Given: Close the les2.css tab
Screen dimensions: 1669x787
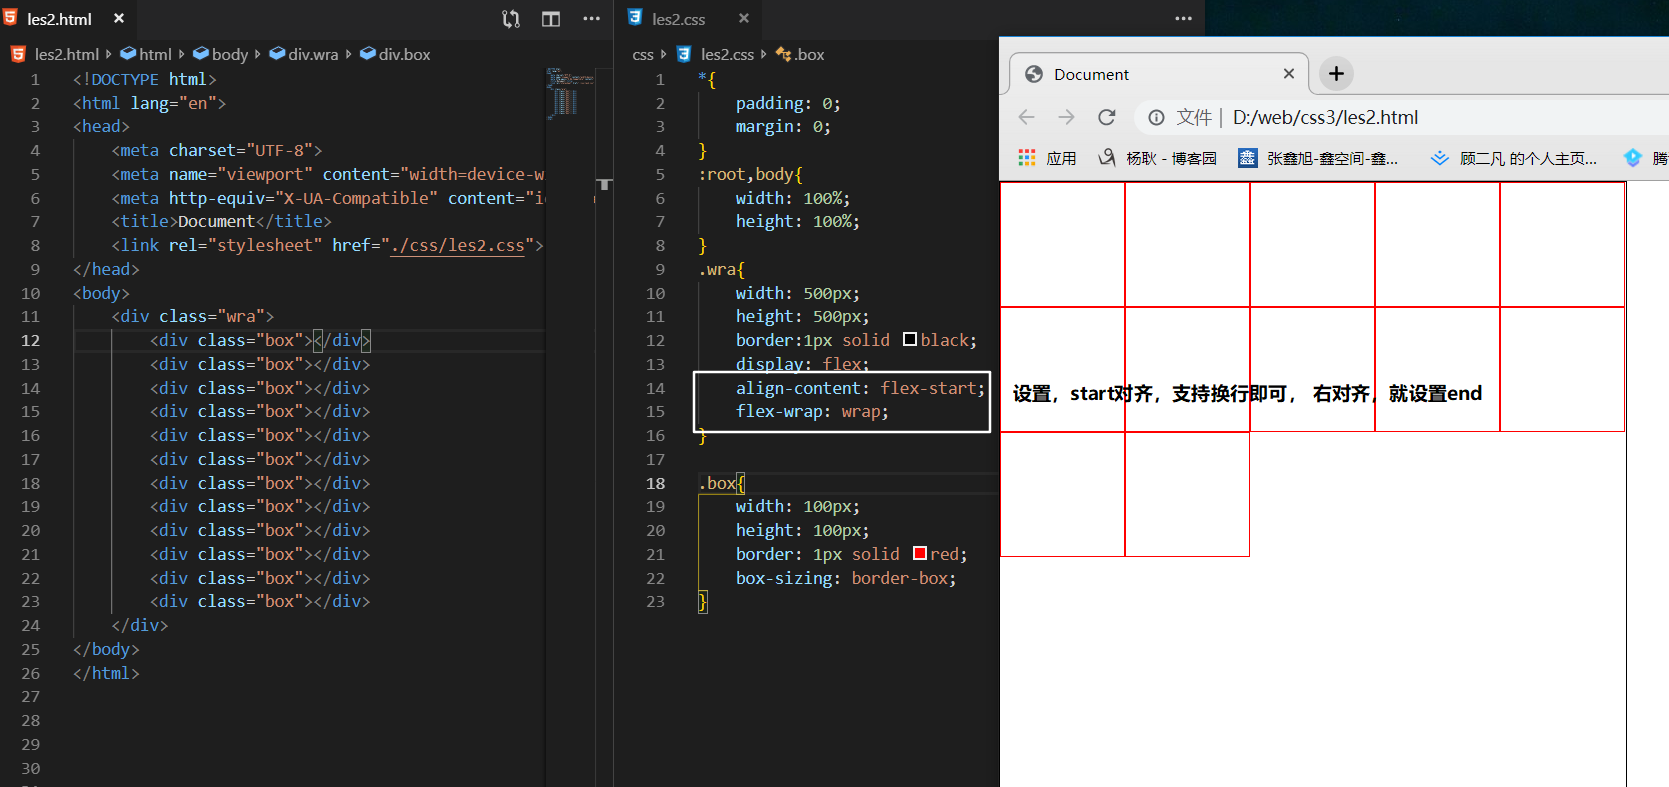Looking at the screenshot, I should coord(743,19).
